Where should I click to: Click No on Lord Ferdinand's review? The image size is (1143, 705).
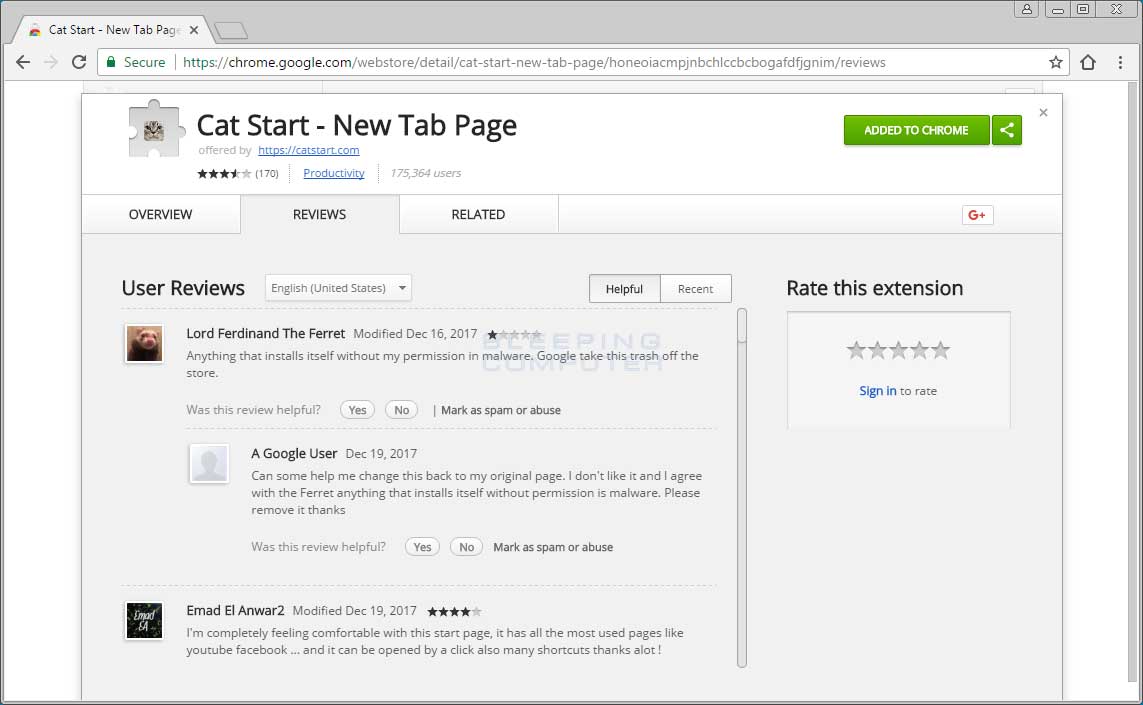tap(402, 410)
